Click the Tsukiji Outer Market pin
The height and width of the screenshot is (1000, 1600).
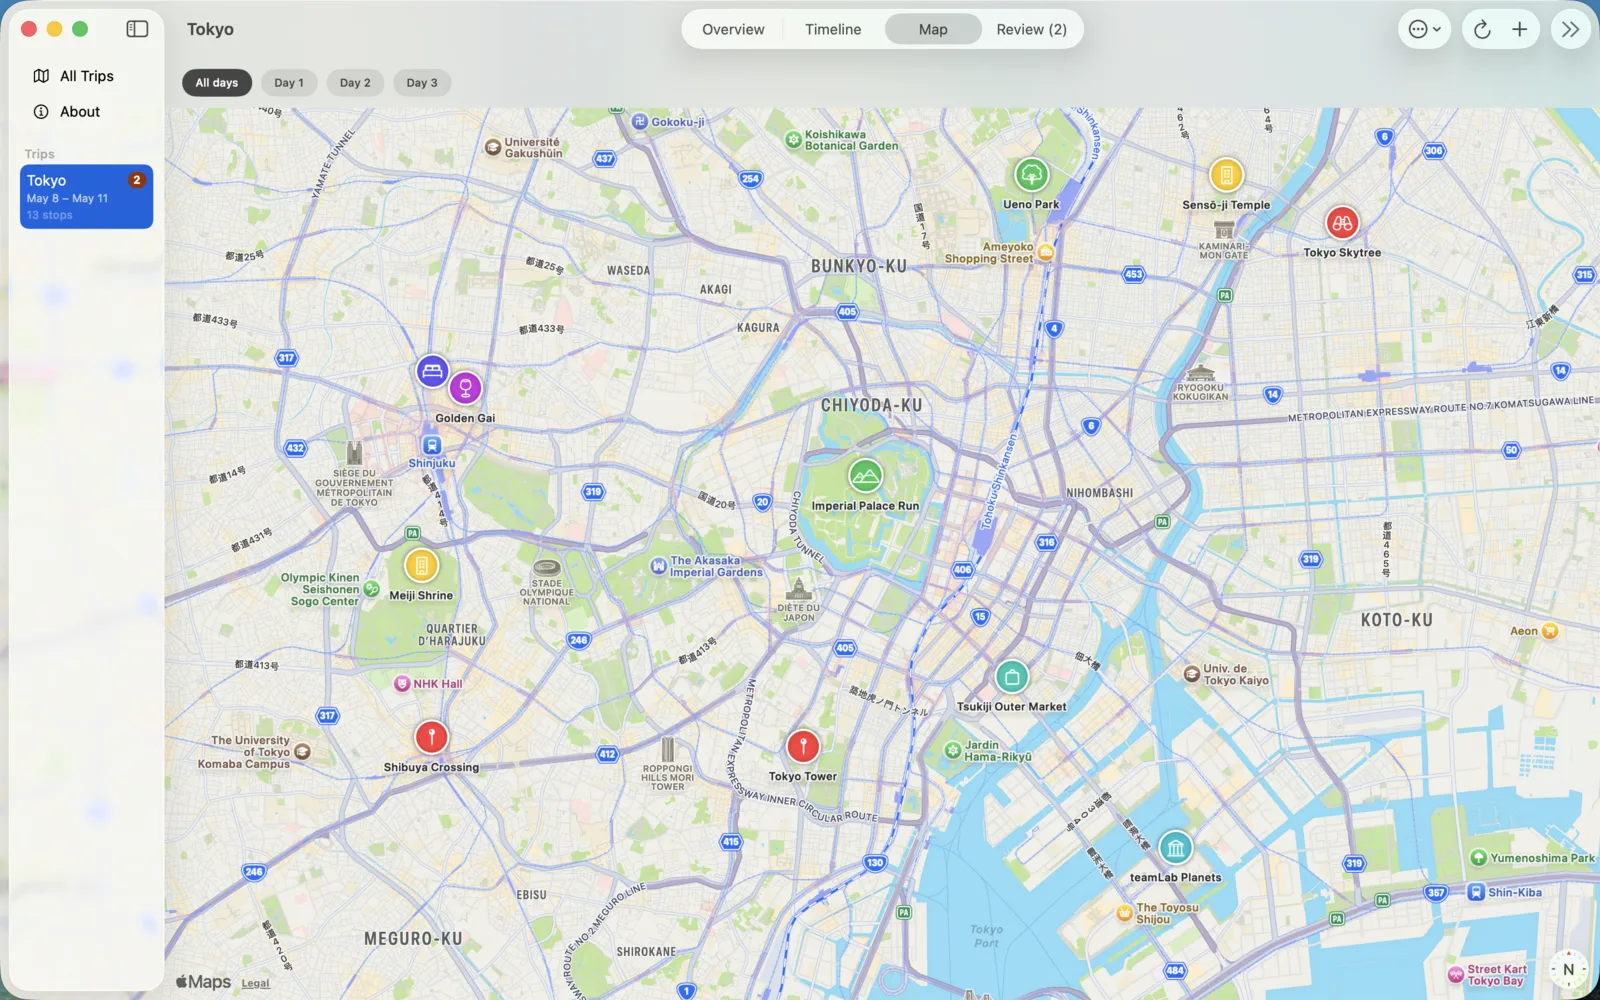pos(1012,677)
